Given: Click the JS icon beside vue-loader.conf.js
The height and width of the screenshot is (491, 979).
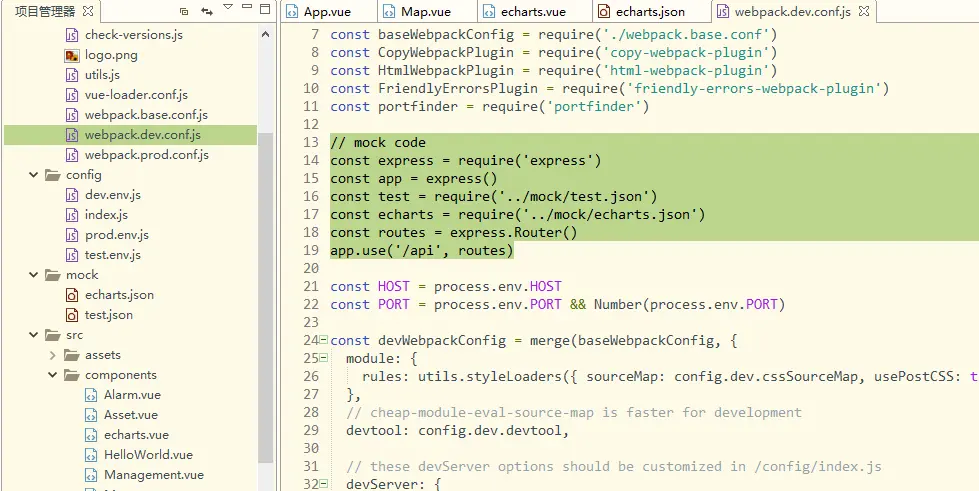Looking at the screenshot, I should click(72, 95).
